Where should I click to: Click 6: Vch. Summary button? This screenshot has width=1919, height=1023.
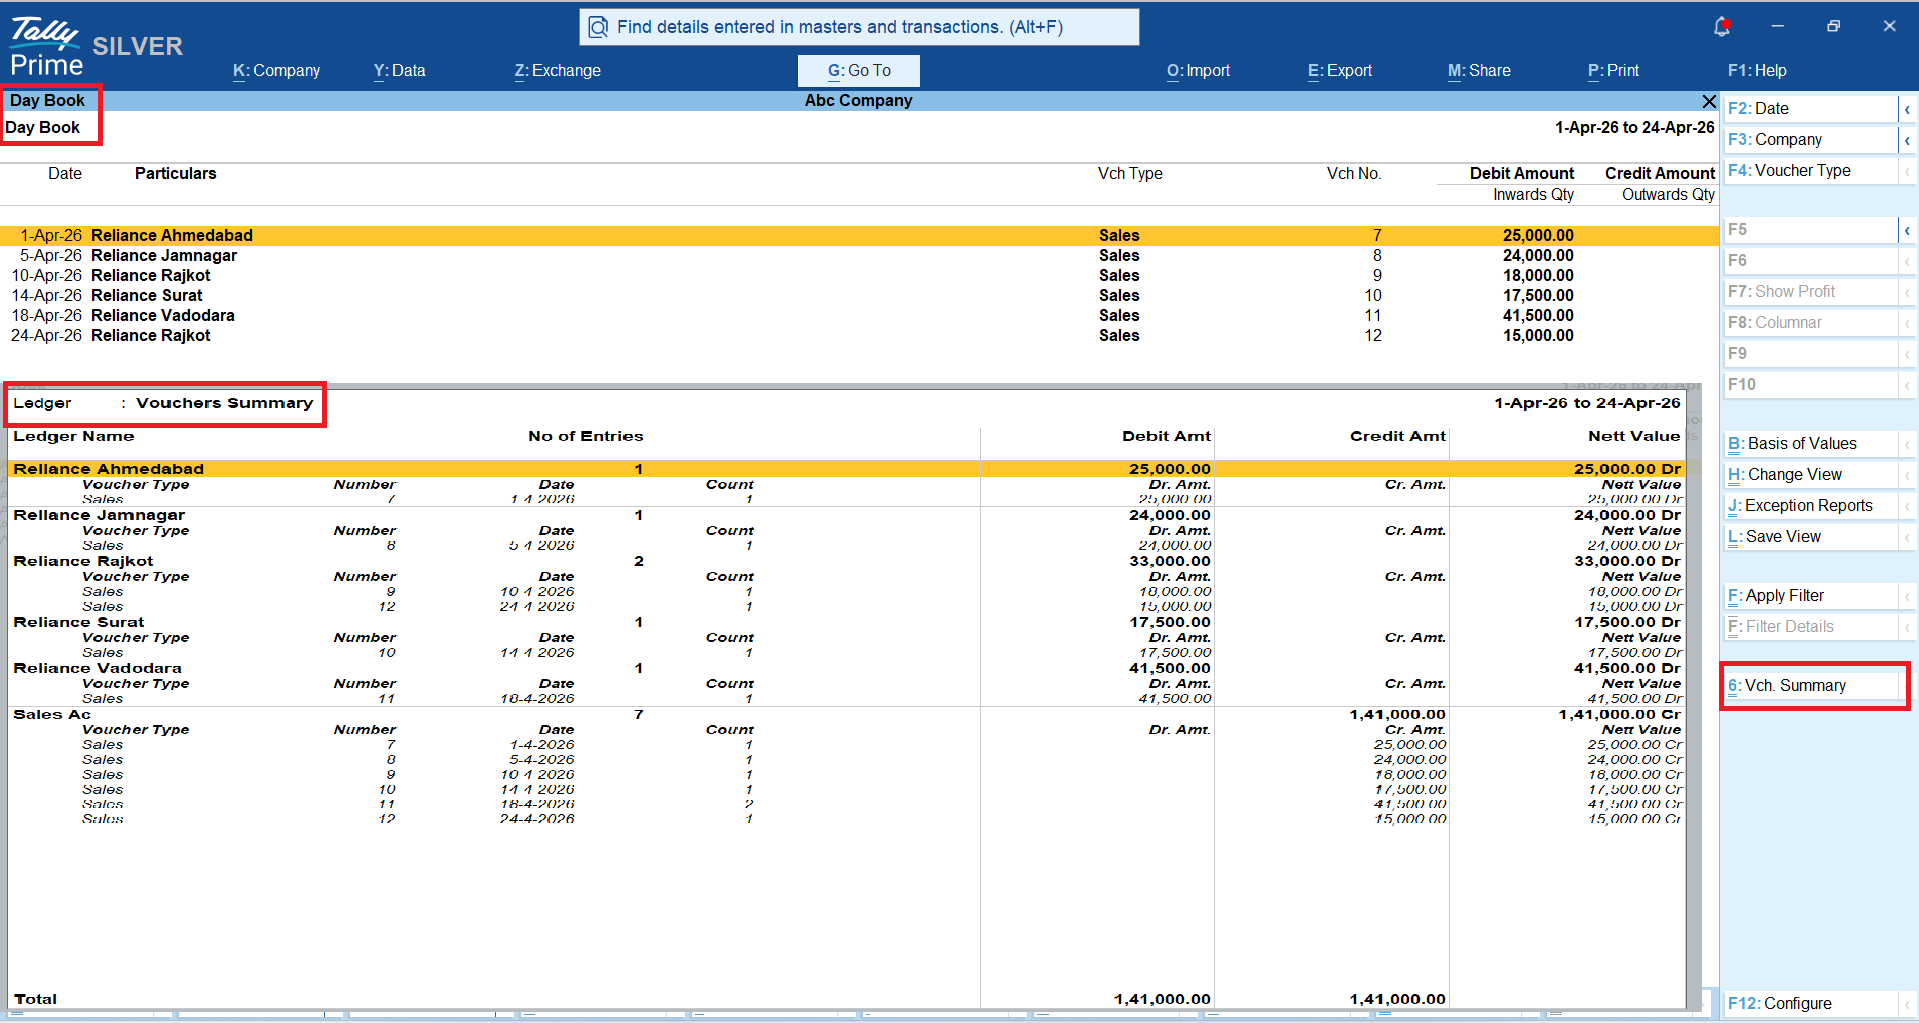pyautogui.click(x=1811, y=686)
